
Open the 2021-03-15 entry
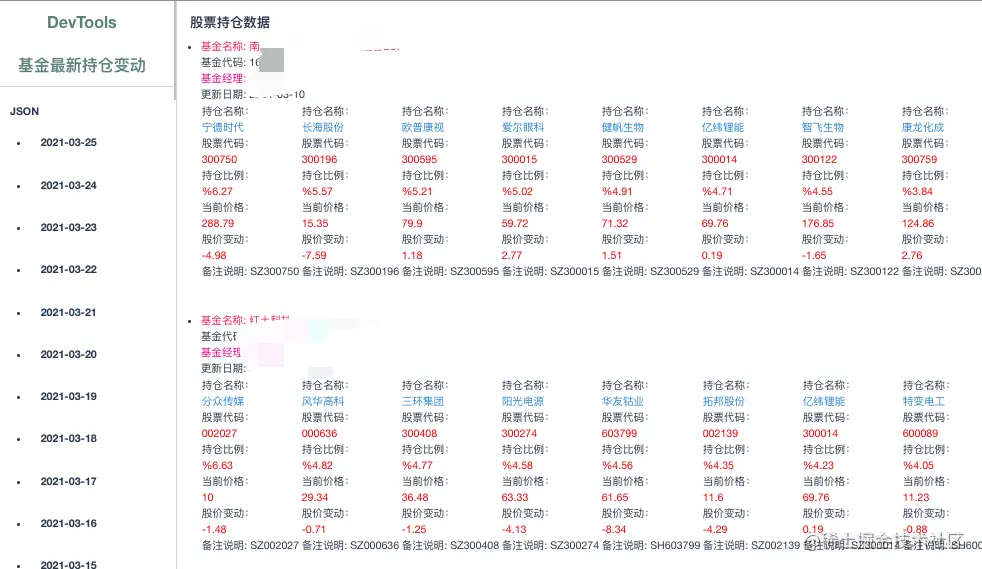[69, 564]
